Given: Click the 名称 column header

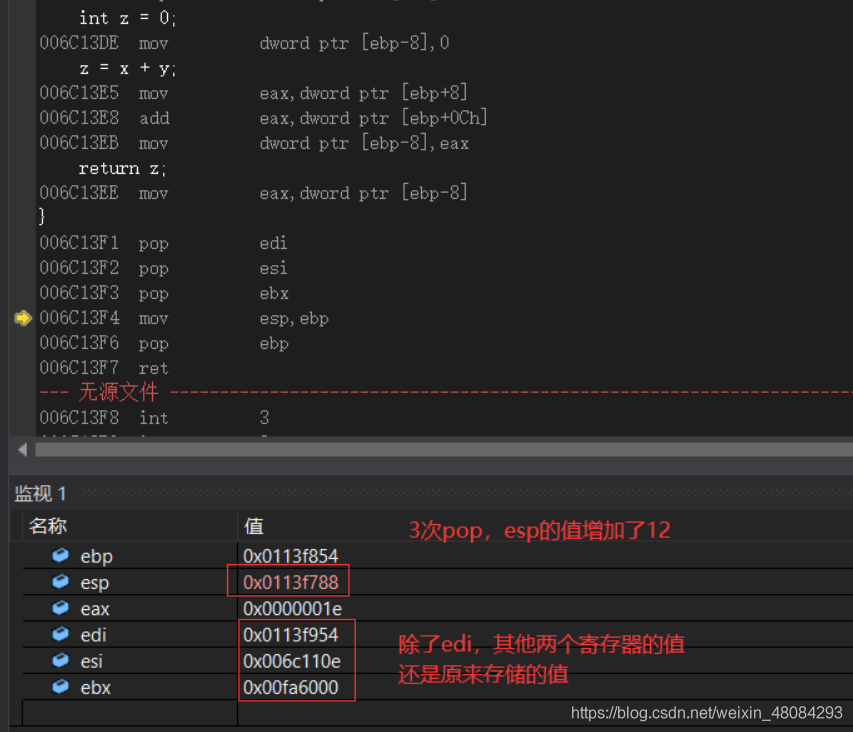Looking at the screenshot, I should [48, 526].
